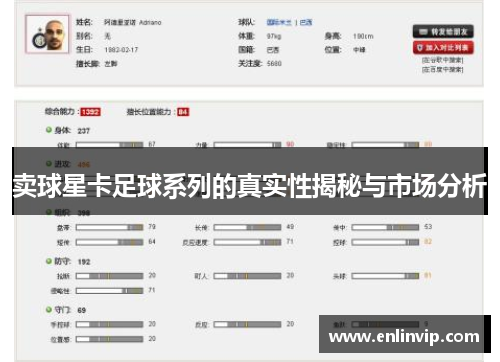Viewport: 500px width, 362px height.
Task: Click the goalkeeping 反应 stat bar
Action: [247, 324]
